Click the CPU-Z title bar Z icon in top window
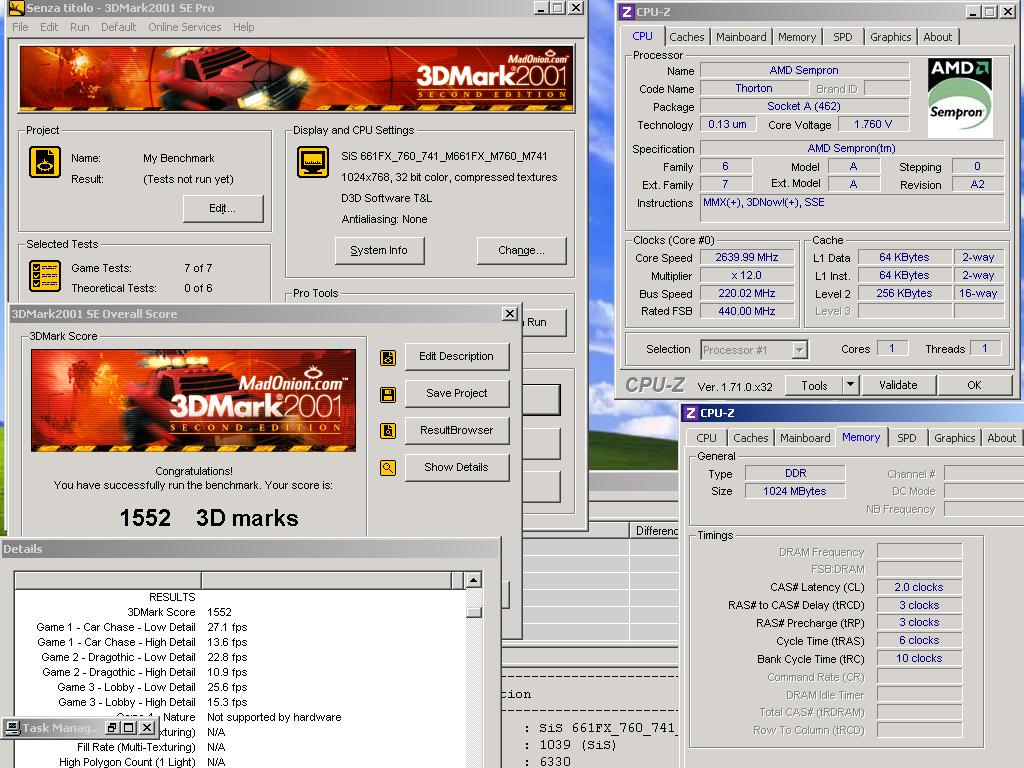The height and width of the screenshot is (768, 1024). (626, 11)
